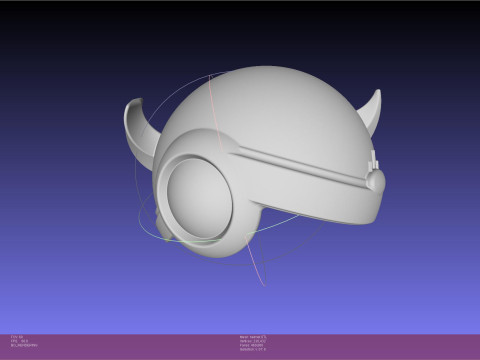
Task: Click the FOV readout in info bar
Action: pos(17,337)
